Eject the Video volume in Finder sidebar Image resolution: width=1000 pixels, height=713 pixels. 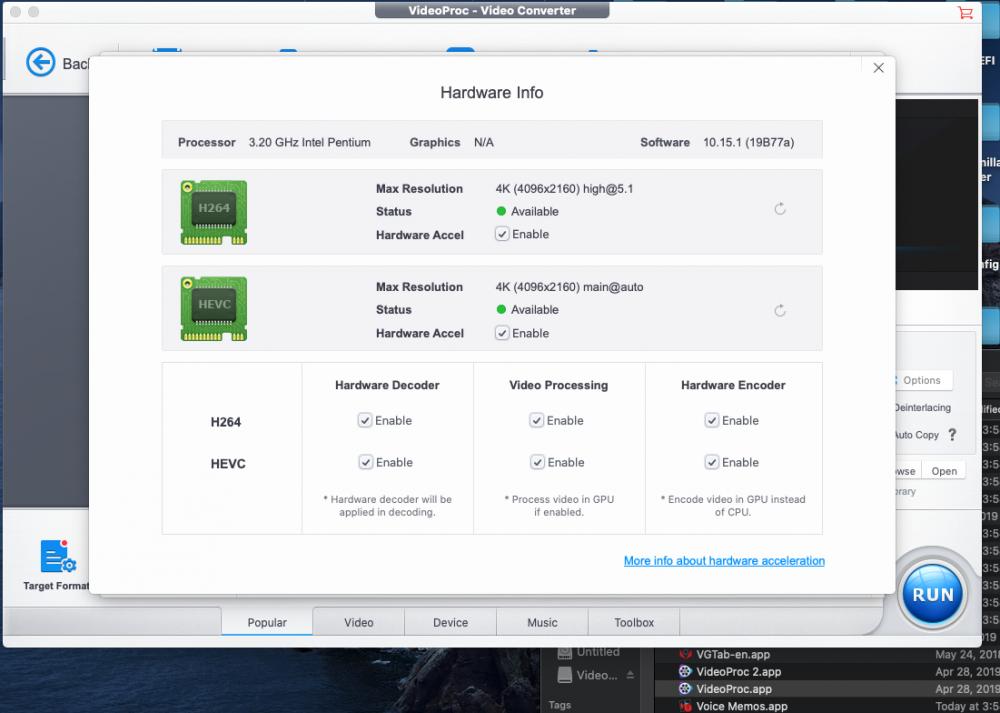coord(630,675)
